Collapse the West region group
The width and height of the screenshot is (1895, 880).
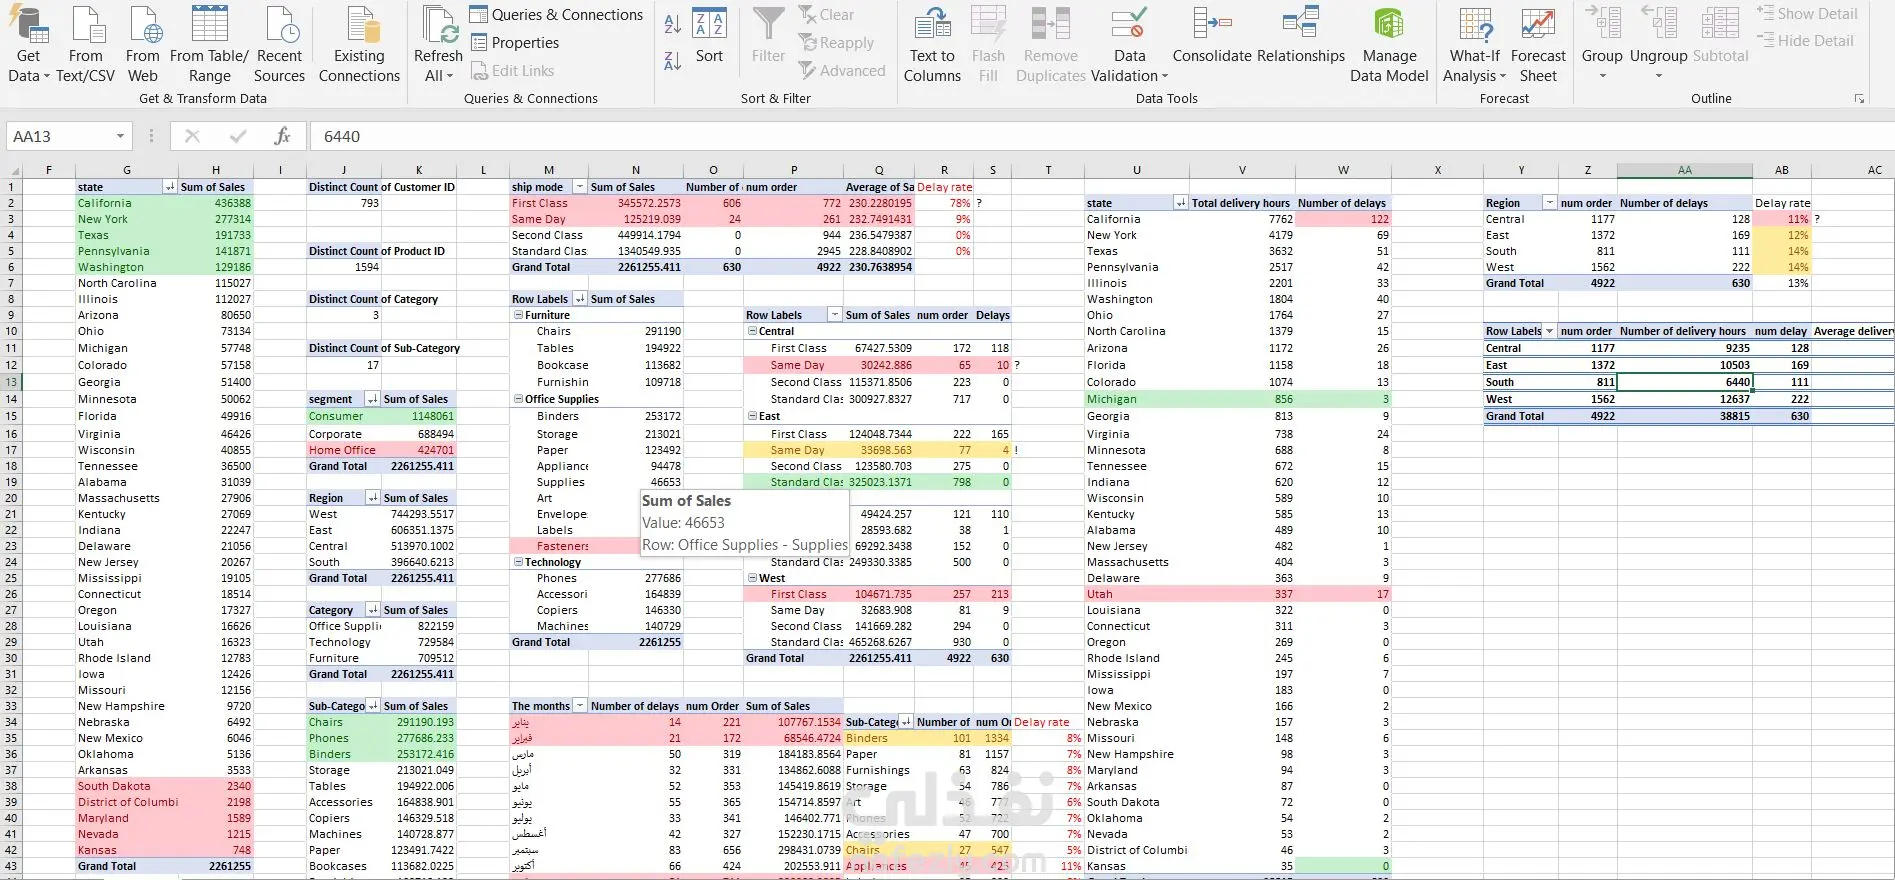point(752,578)
